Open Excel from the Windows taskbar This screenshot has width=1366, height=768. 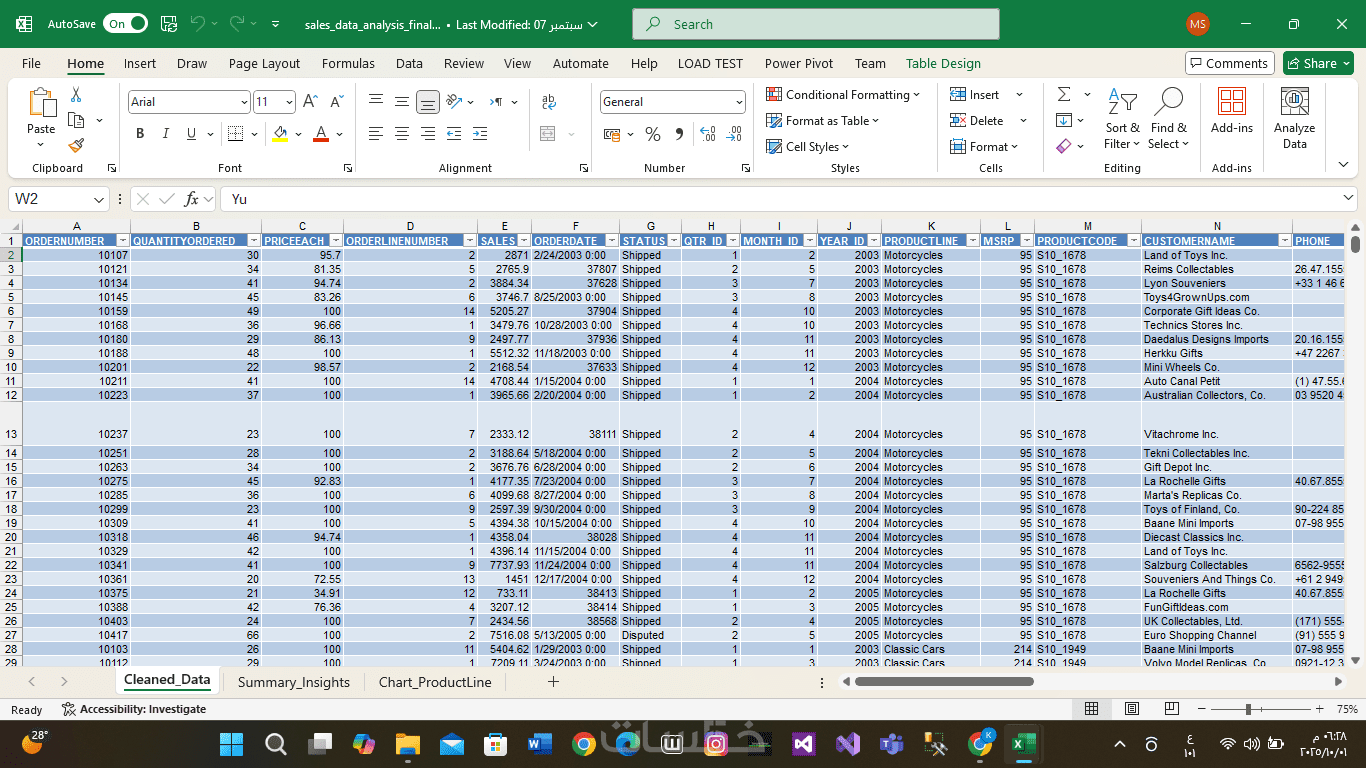1023,744
